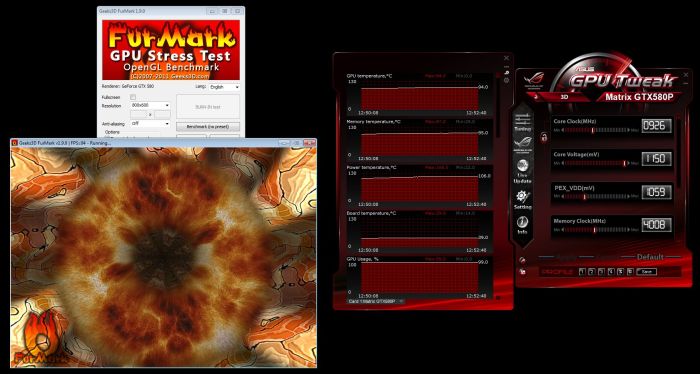Image resolution: width=700 pixels, height=374 pixels.
Task: Click the small gear icon in the monitor panel
Action: (506, 81)
